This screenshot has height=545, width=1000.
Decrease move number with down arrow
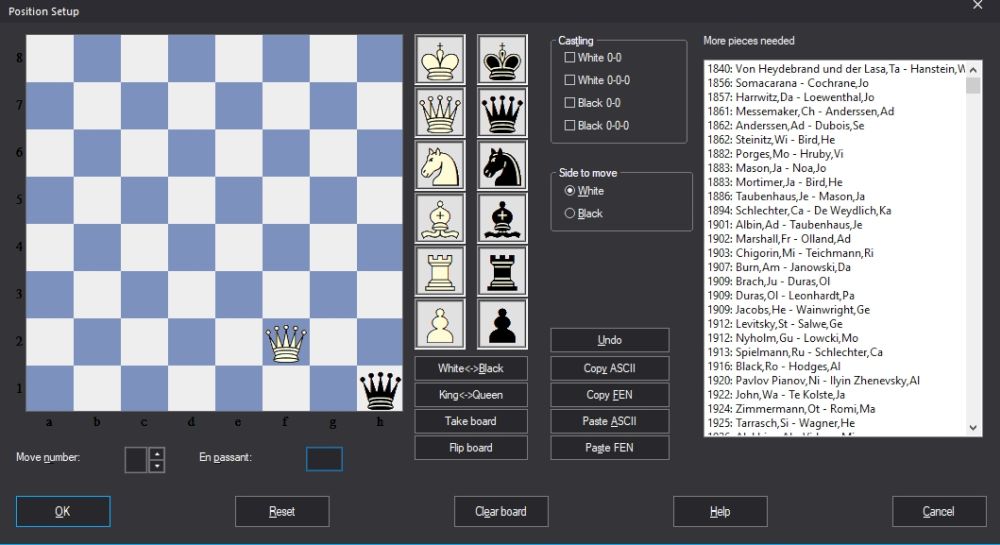tap(156, 466)
